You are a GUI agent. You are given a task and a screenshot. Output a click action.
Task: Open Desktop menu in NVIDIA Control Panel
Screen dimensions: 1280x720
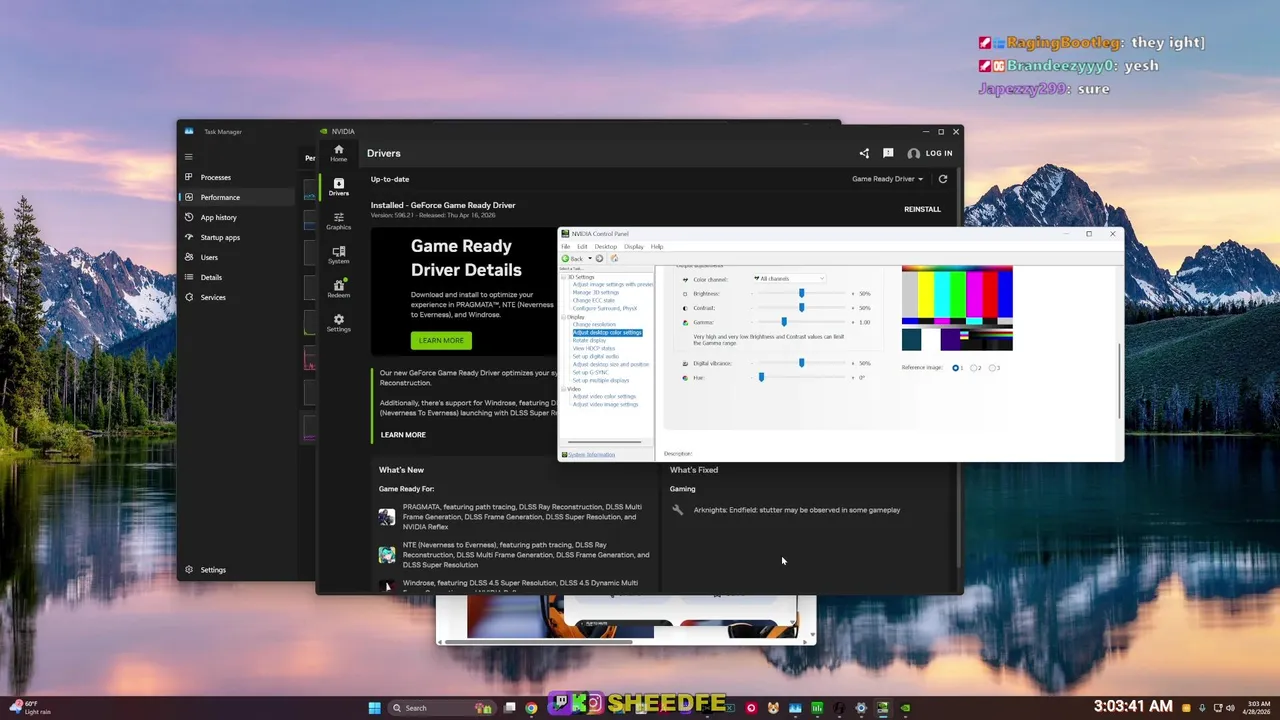pos(606,246)
